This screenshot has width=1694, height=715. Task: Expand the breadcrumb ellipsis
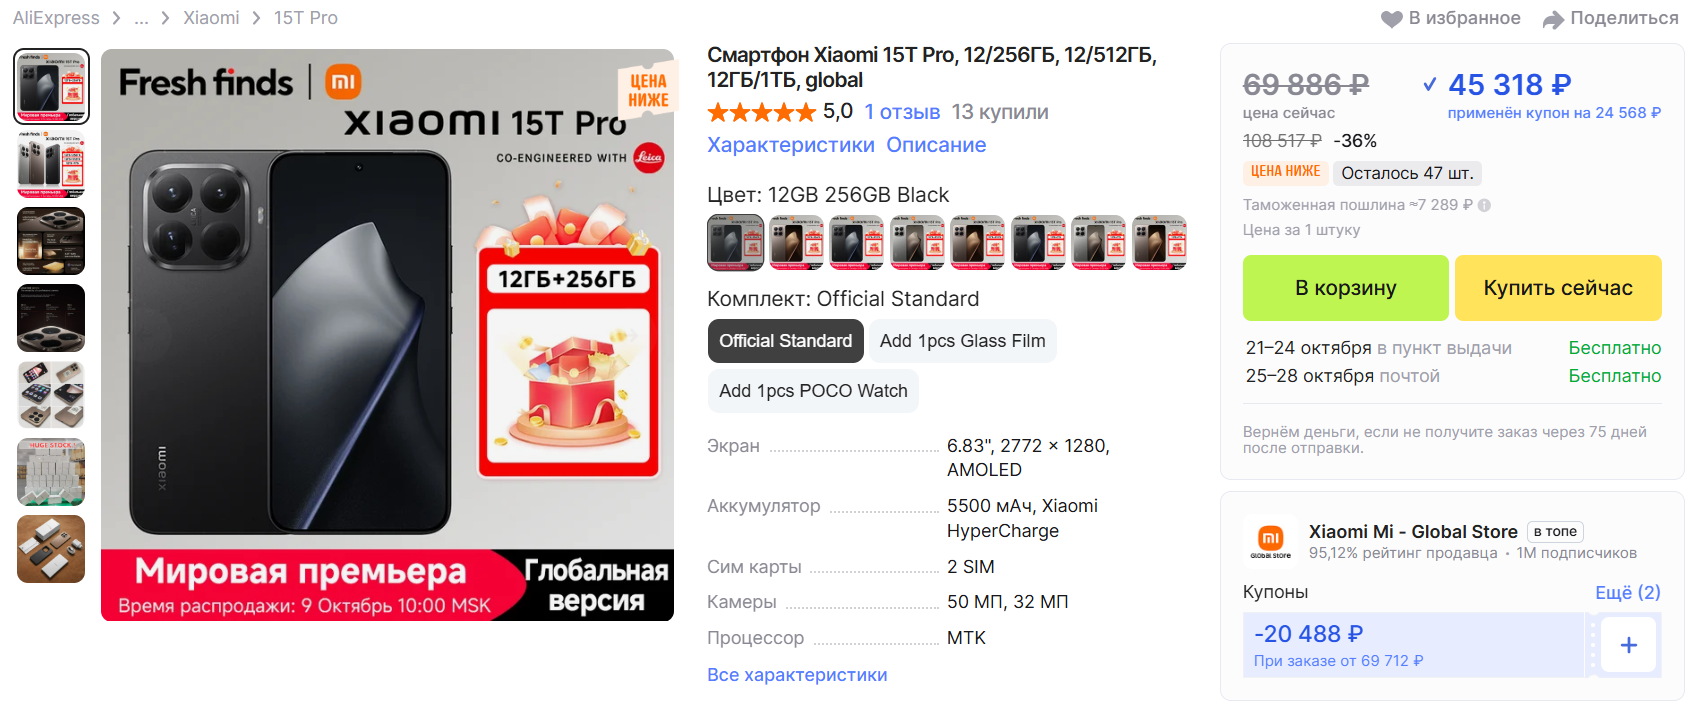point(142,18)
